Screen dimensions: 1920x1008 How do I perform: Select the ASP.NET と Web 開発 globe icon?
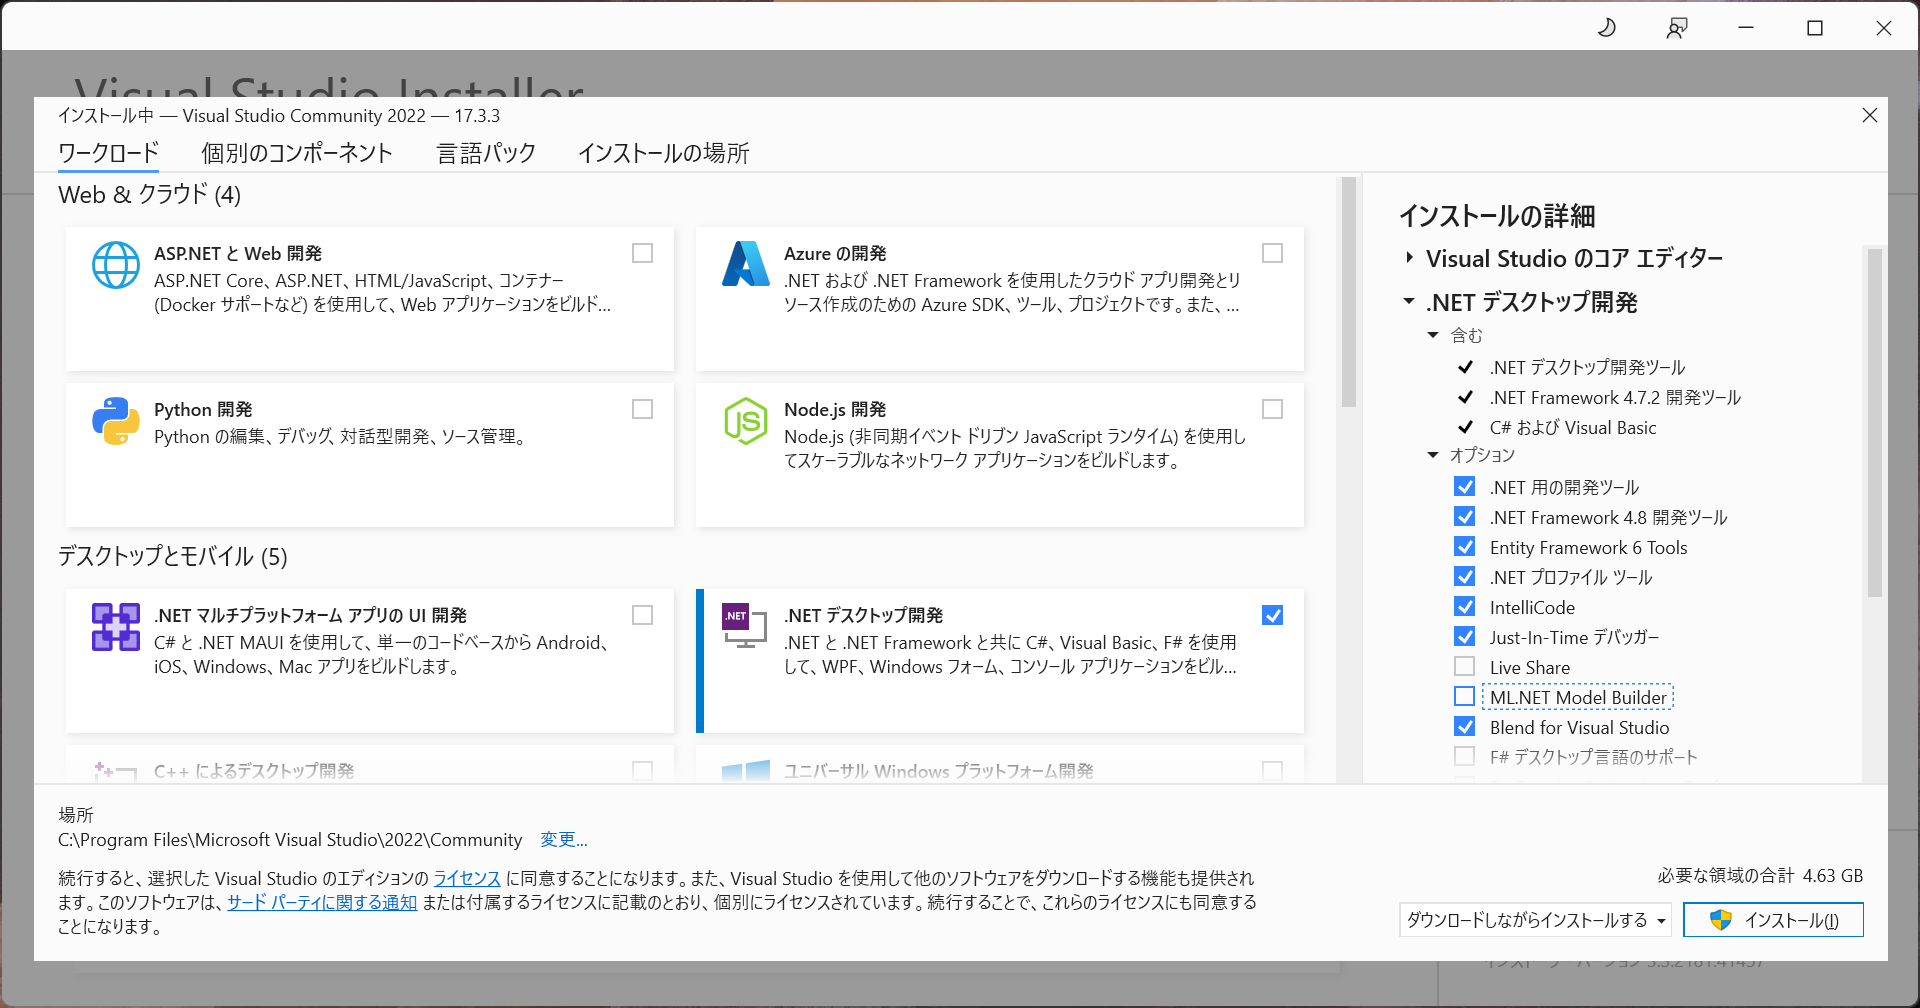[115, 265]
